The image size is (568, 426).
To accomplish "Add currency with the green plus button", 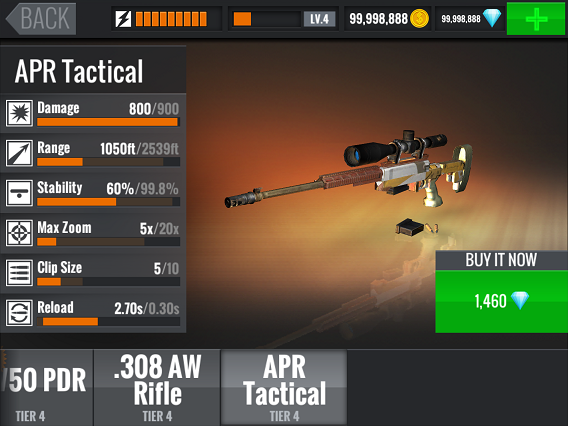I will [x=536, y=18].
